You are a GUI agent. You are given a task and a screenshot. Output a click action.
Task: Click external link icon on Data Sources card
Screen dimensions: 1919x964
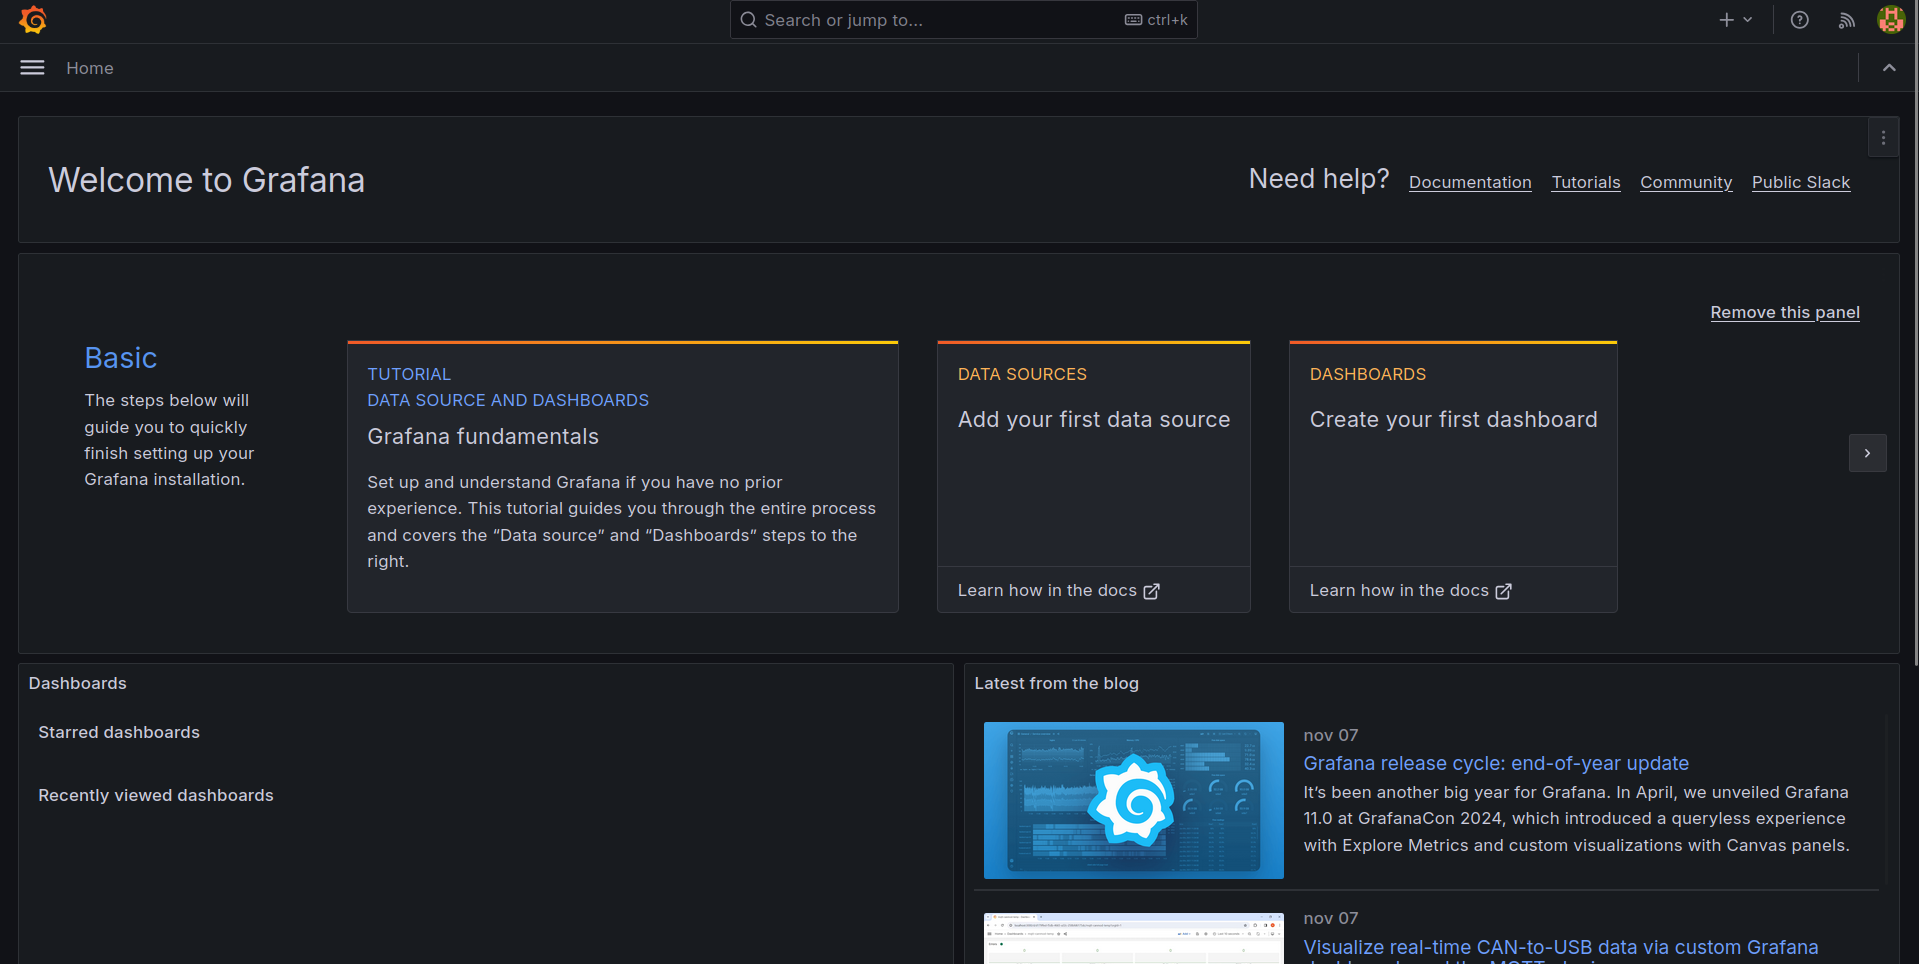1151,591
